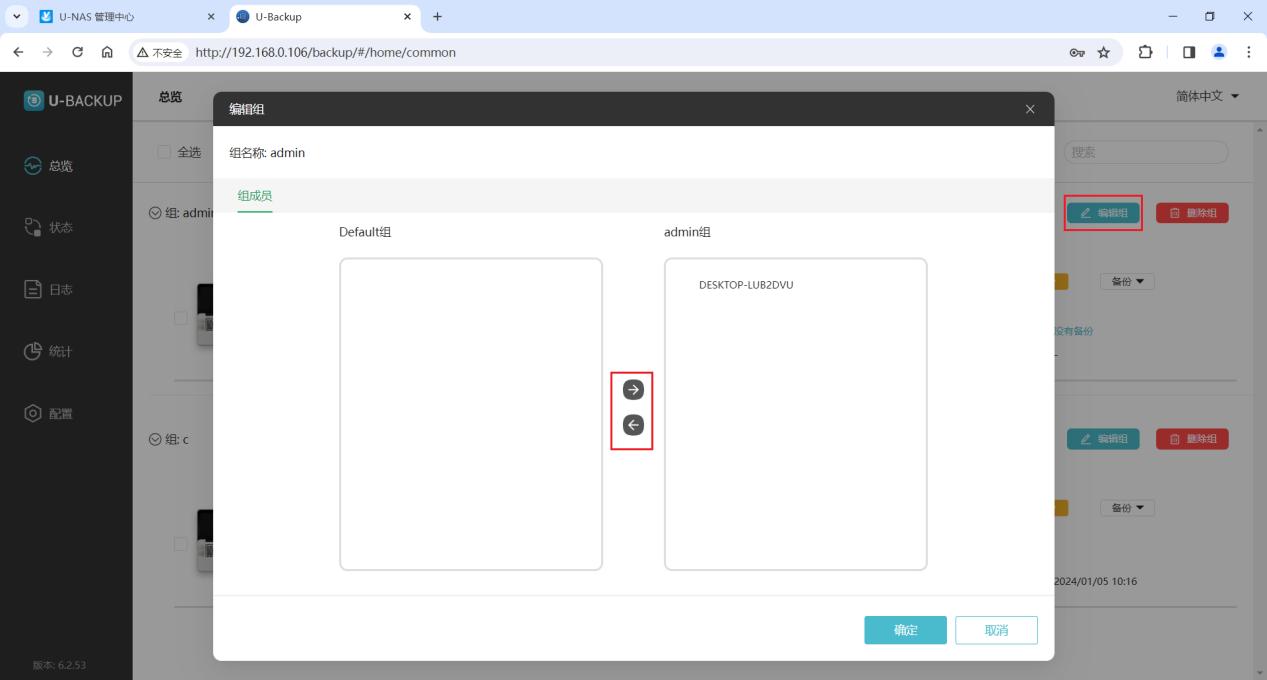Click the right arrow move-member icon
Screen dimensions: 1267x680
(x=632, y=390)
